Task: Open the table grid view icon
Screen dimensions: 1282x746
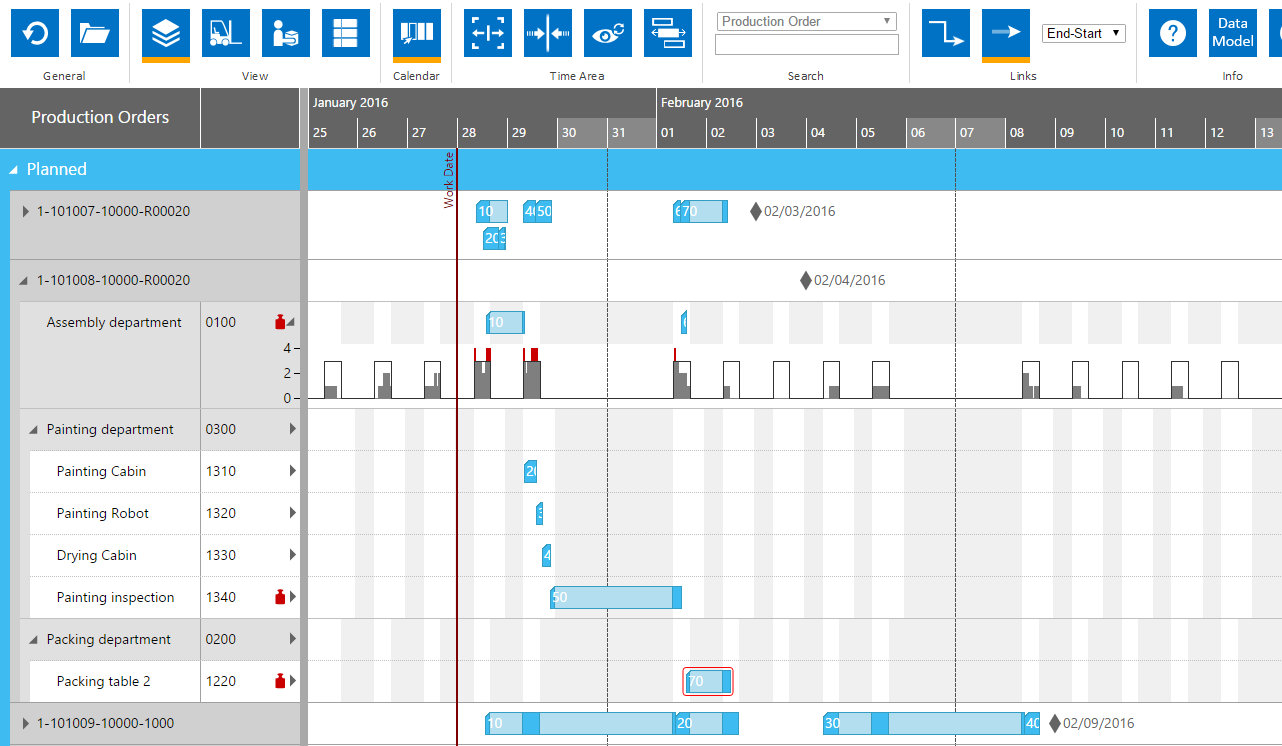Action: [345, 33]
